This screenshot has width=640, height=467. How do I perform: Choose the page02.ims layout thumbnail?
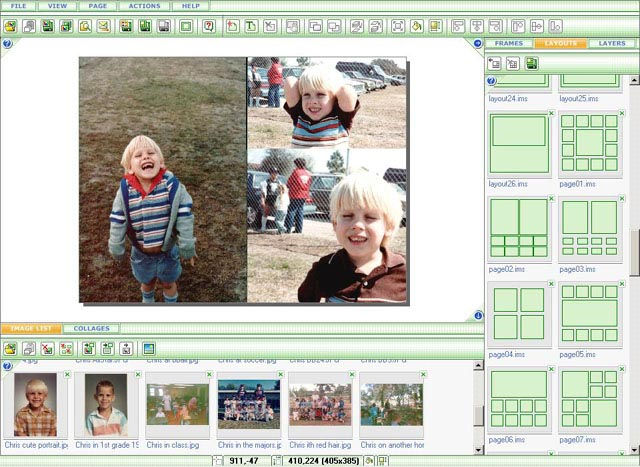tap(519, 229)
